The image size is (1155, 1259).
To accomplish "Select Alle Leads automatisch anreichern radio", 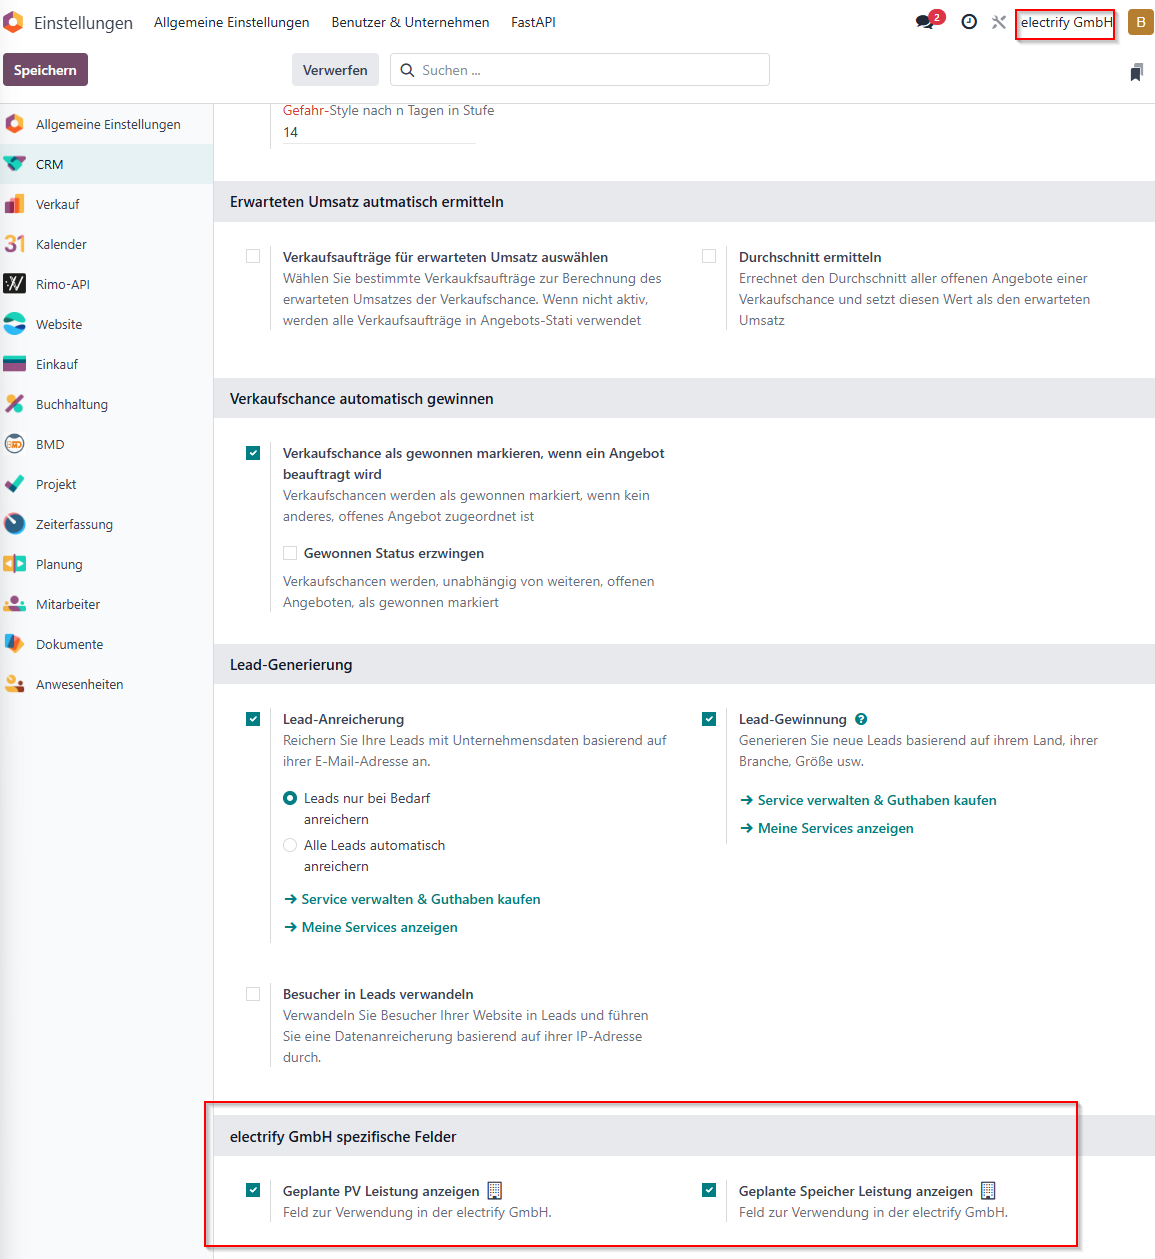I will click(290, 845).
